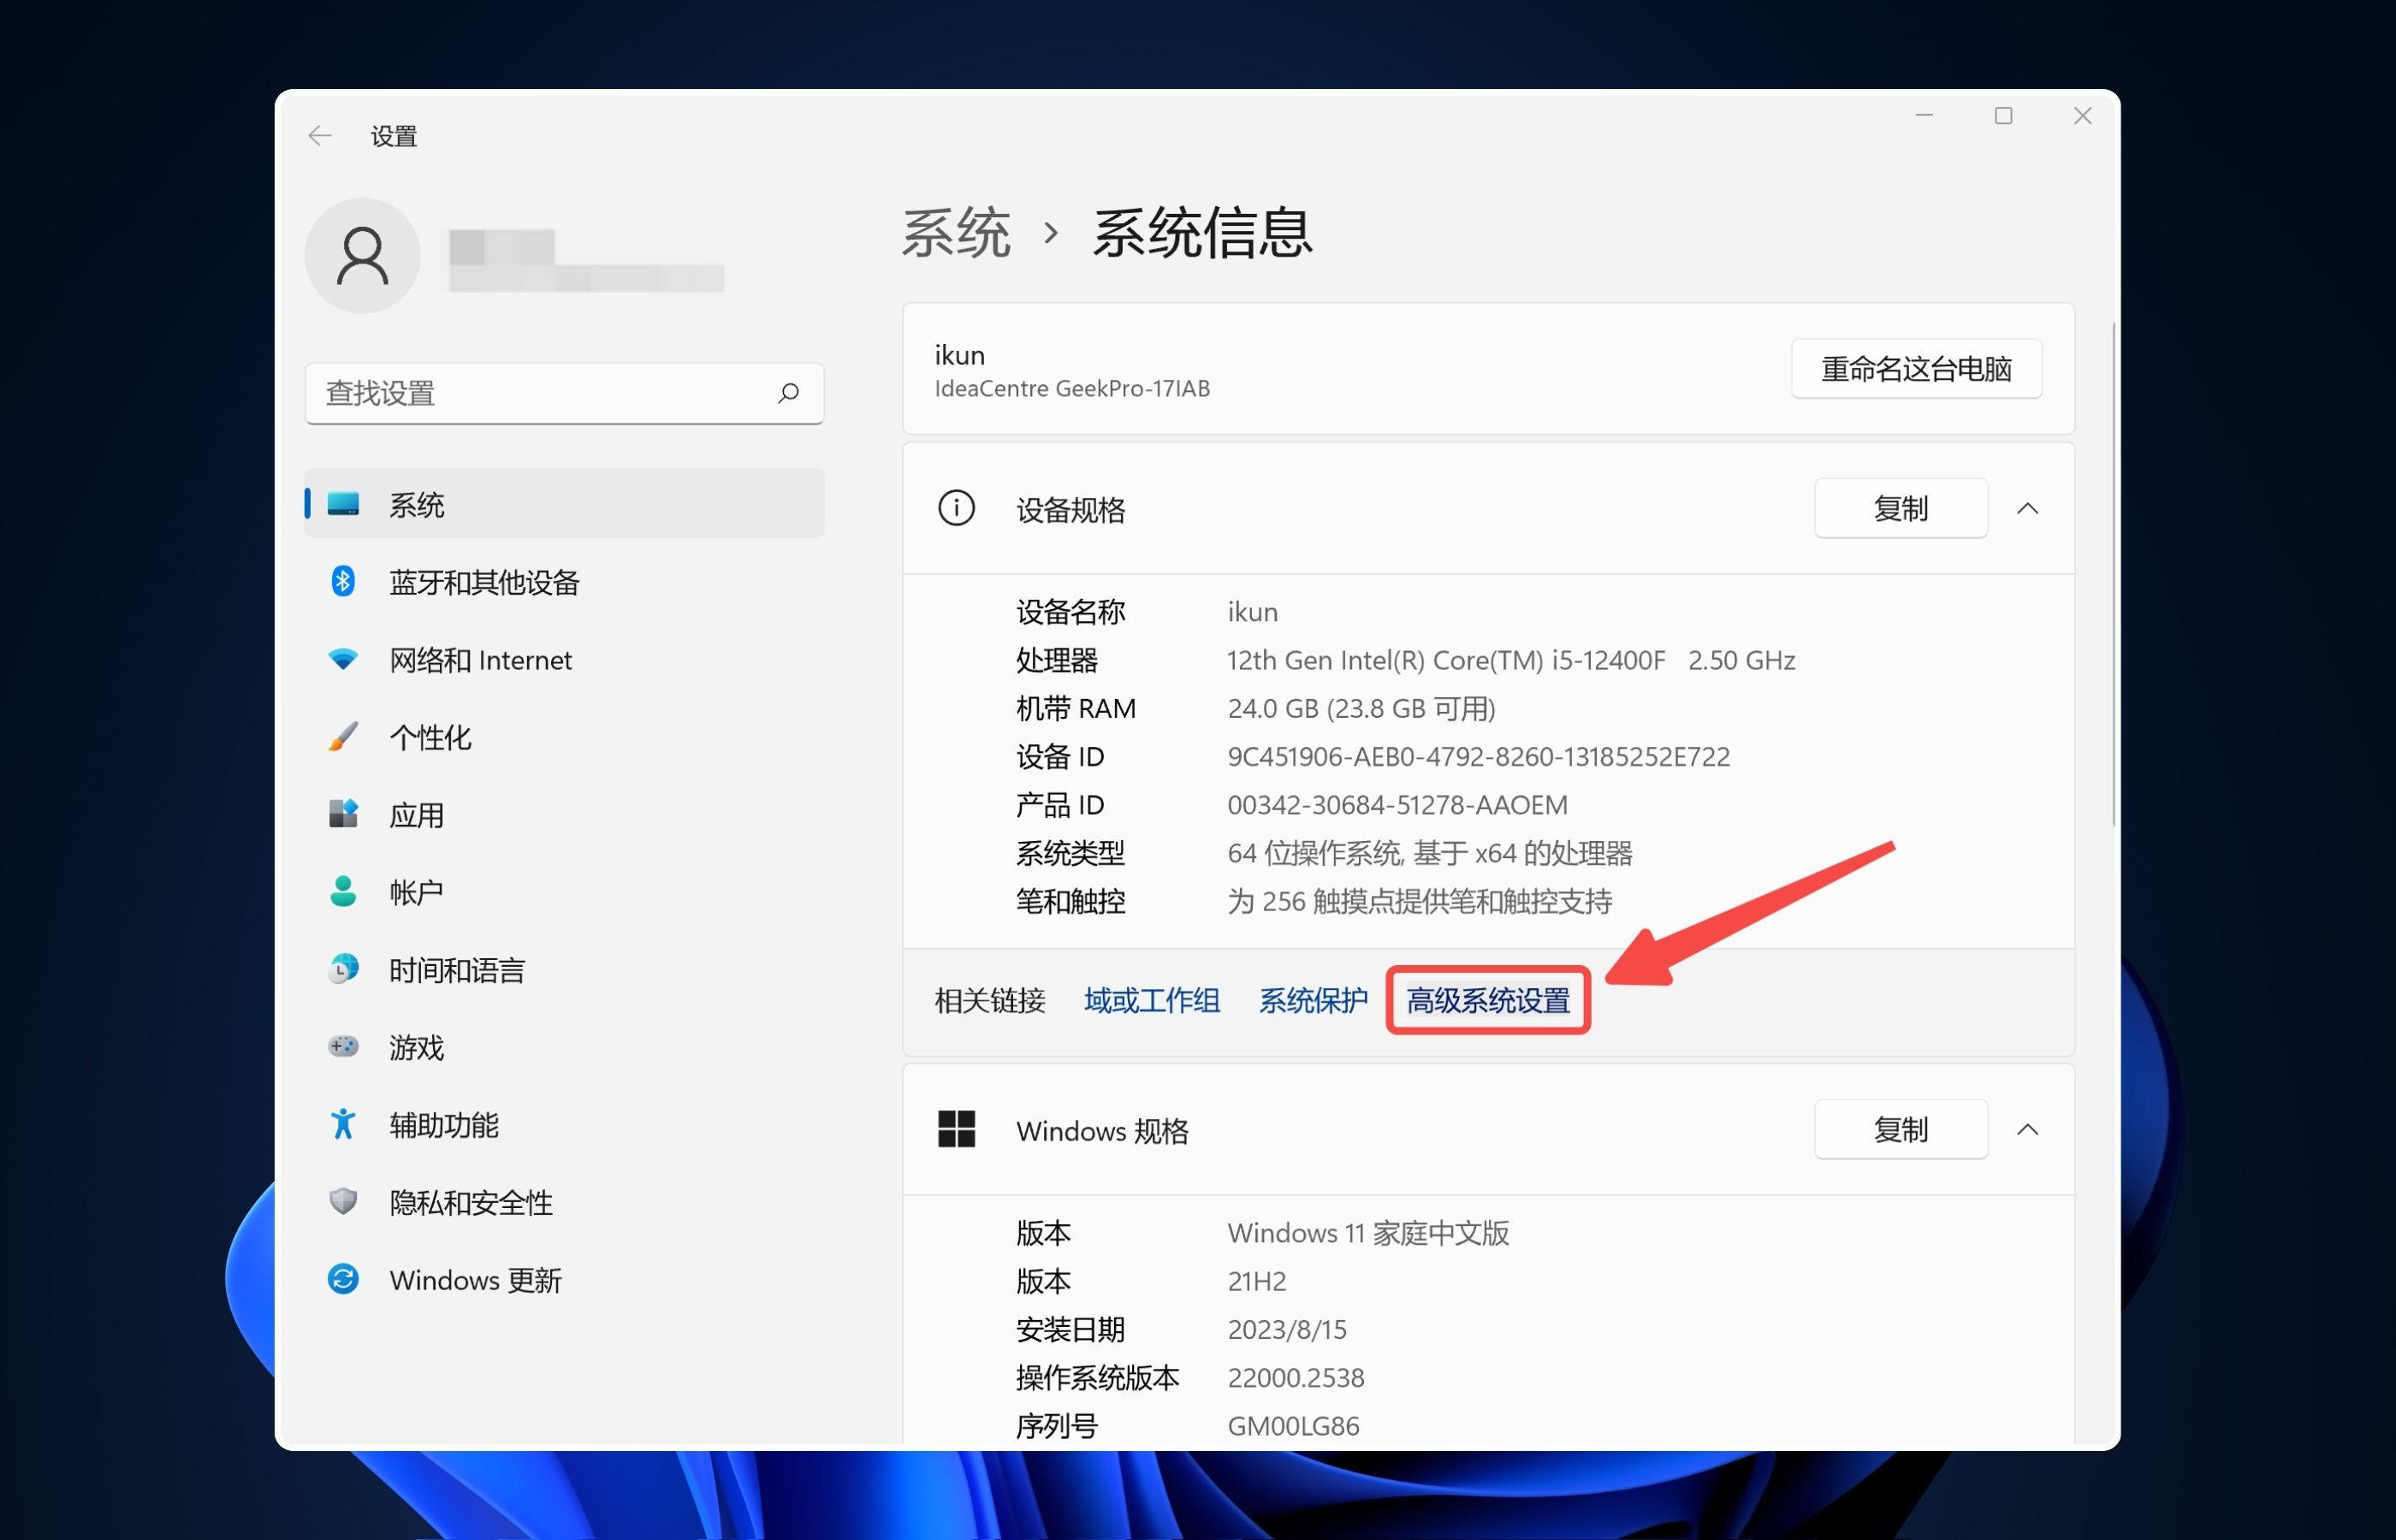
Task: Click the 个性化 paintbrush icon
Action: (343, 737)
